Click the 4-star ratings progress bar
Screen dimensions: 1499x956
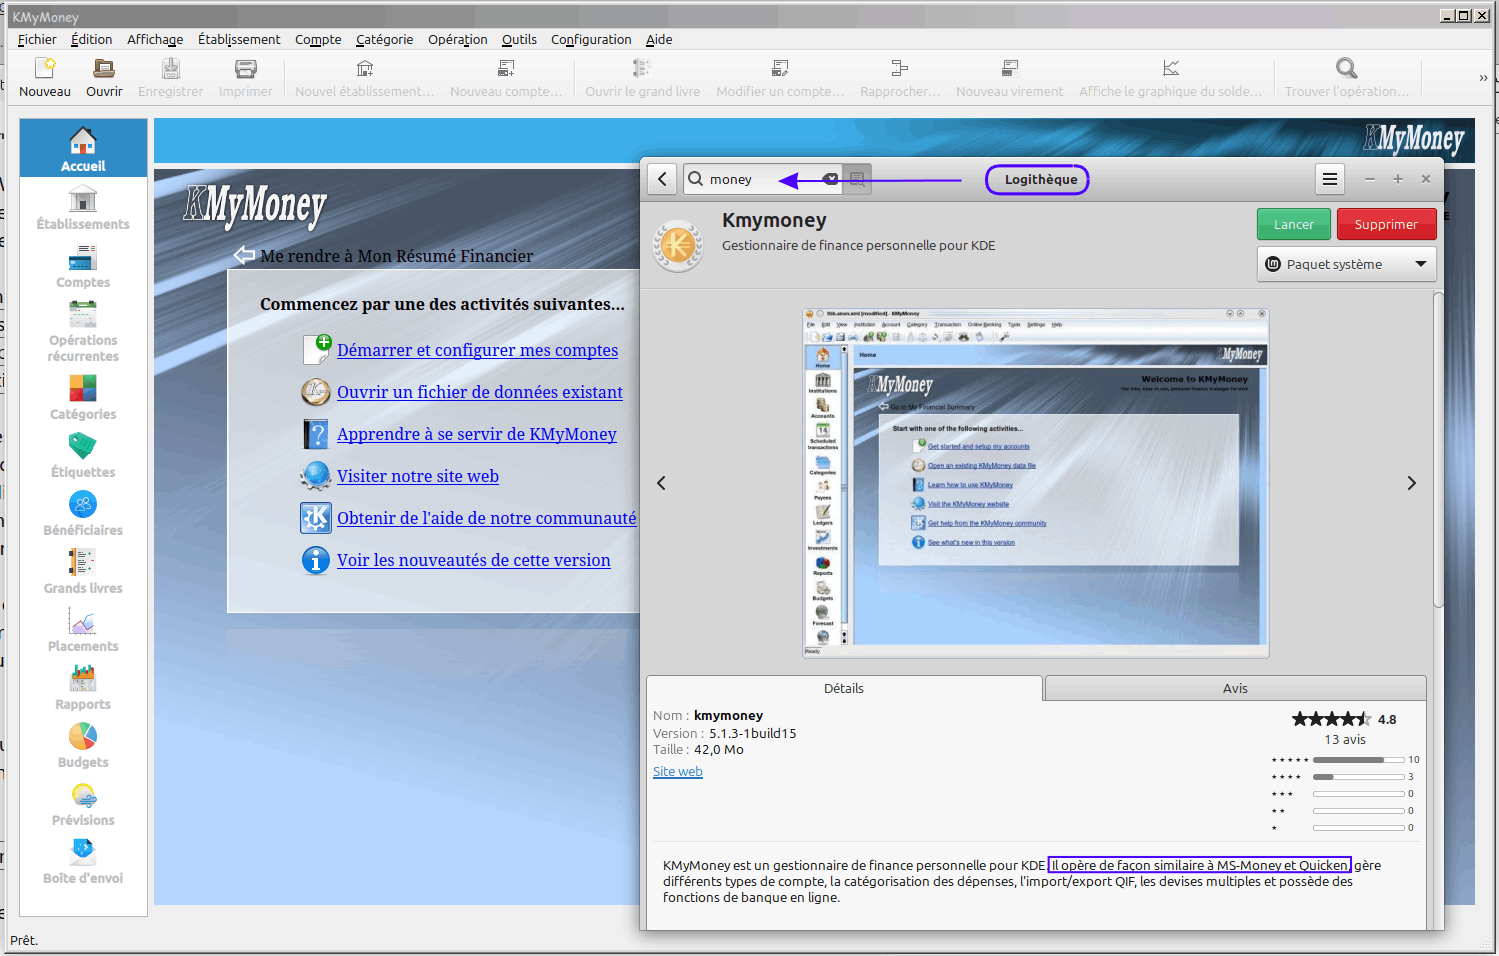1358,775
